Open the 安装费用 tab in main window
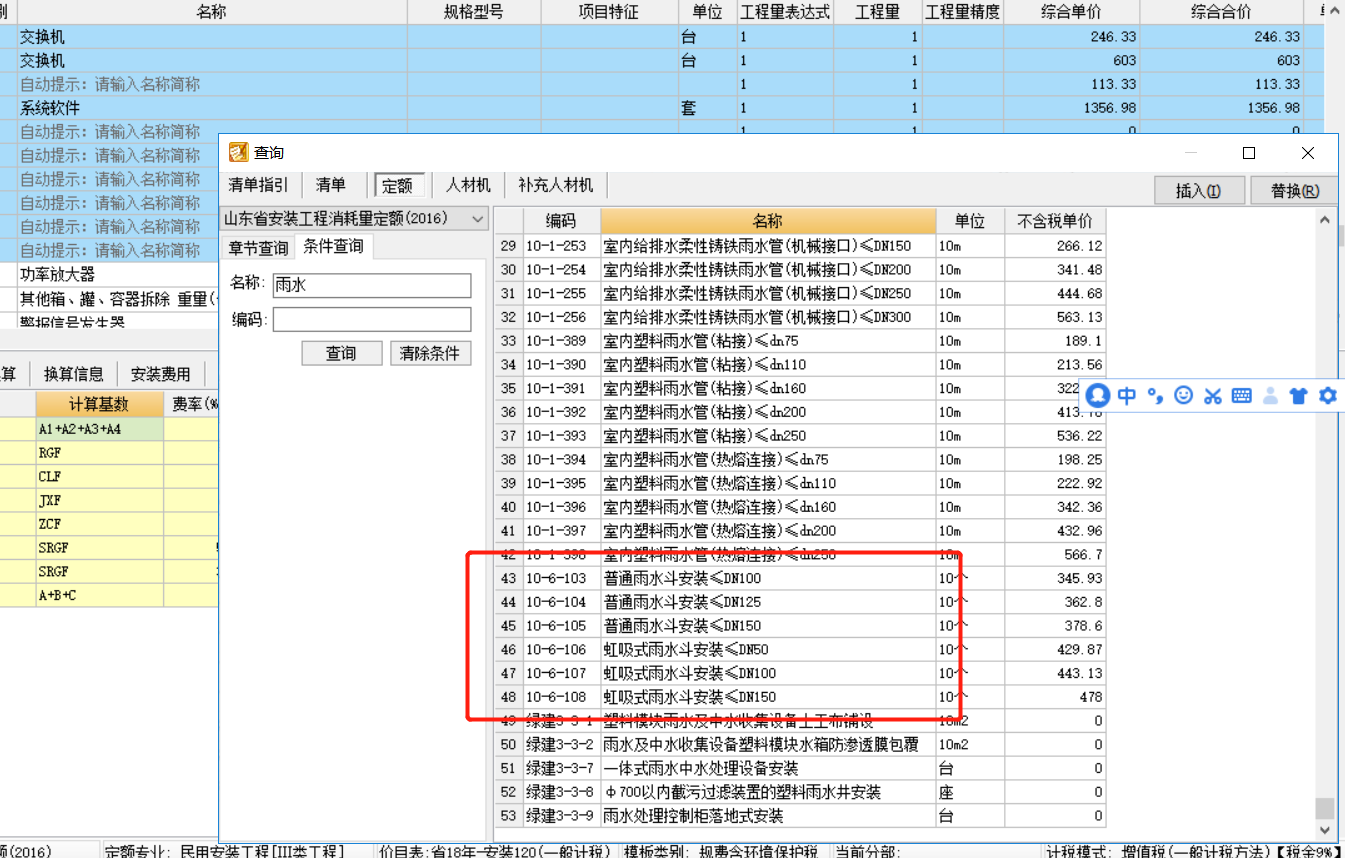This screenshot has width=1345, height=858. (160, 374)
